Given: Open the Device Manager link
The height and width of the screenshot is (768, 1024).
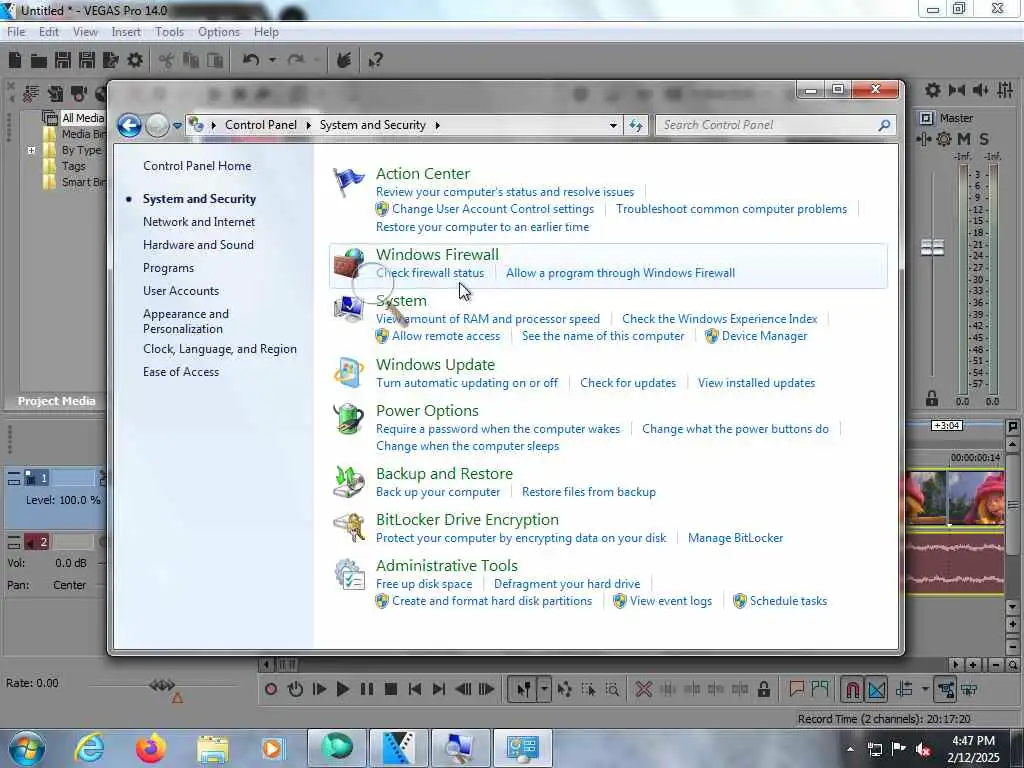Looking at the screenshot, I should [x=764, y=336].
